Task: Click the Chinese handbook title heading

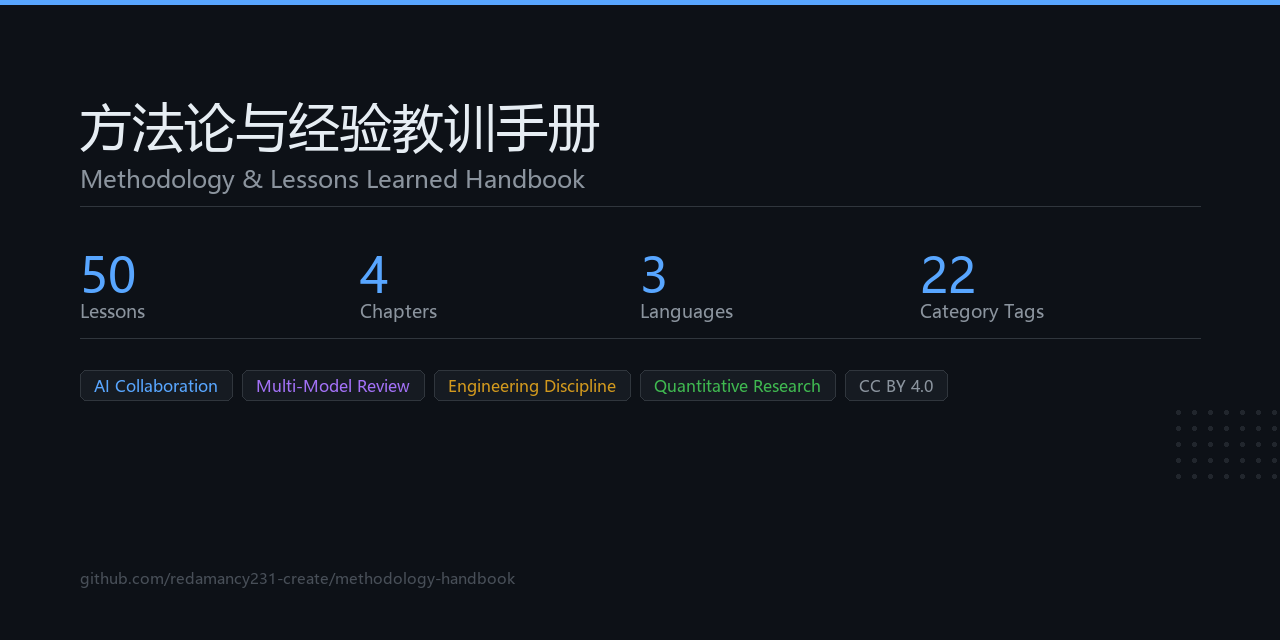Action: coord(340,129)
